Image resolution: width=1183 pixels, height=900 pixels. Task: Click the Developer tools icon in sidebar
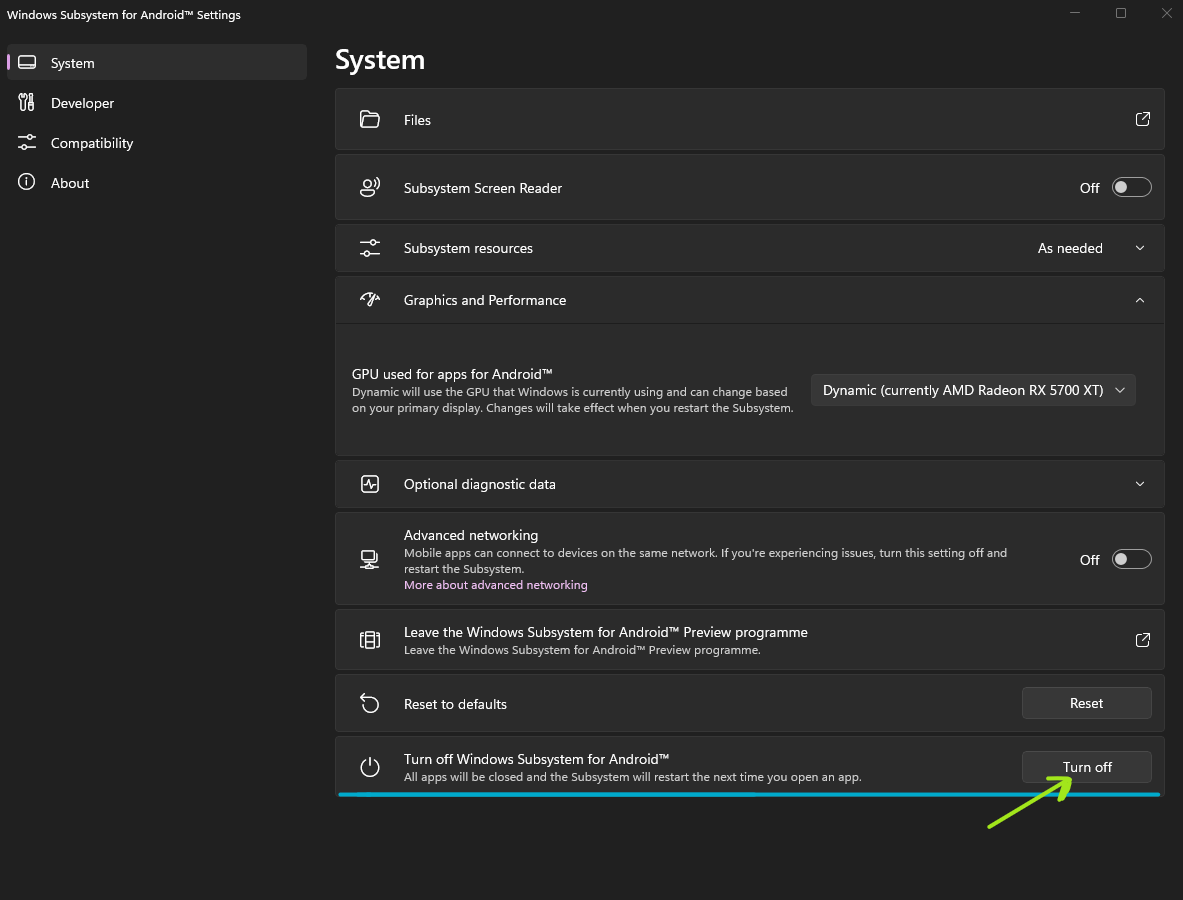tap(27, 103)
